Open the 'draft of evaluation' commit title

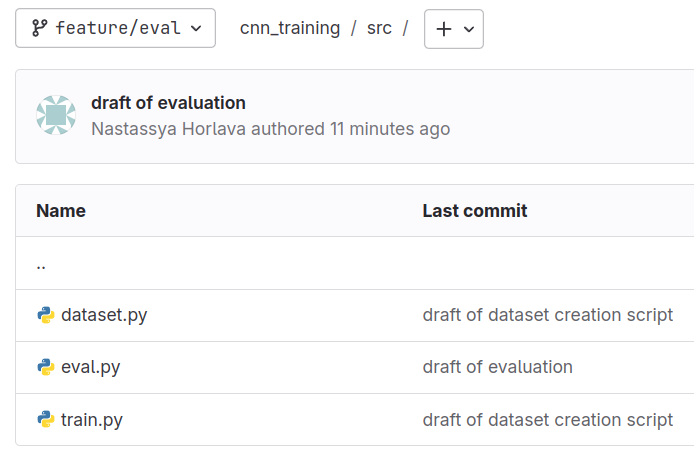[168, 102]
